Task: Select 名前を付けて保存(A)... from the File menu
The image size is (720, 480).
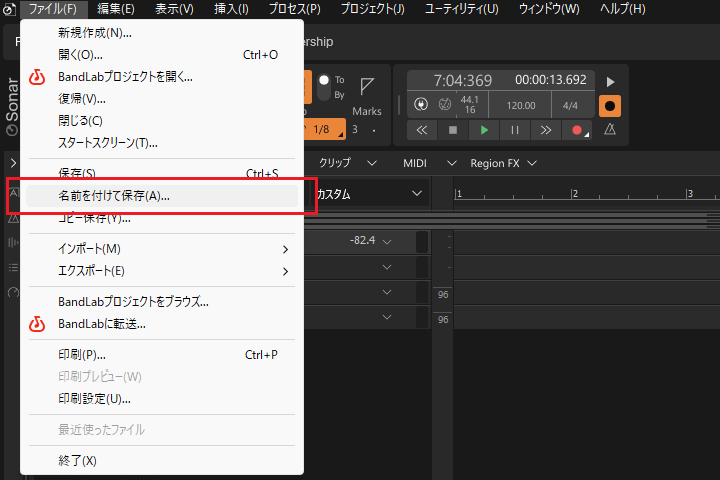Action: (x=114, y=196)
